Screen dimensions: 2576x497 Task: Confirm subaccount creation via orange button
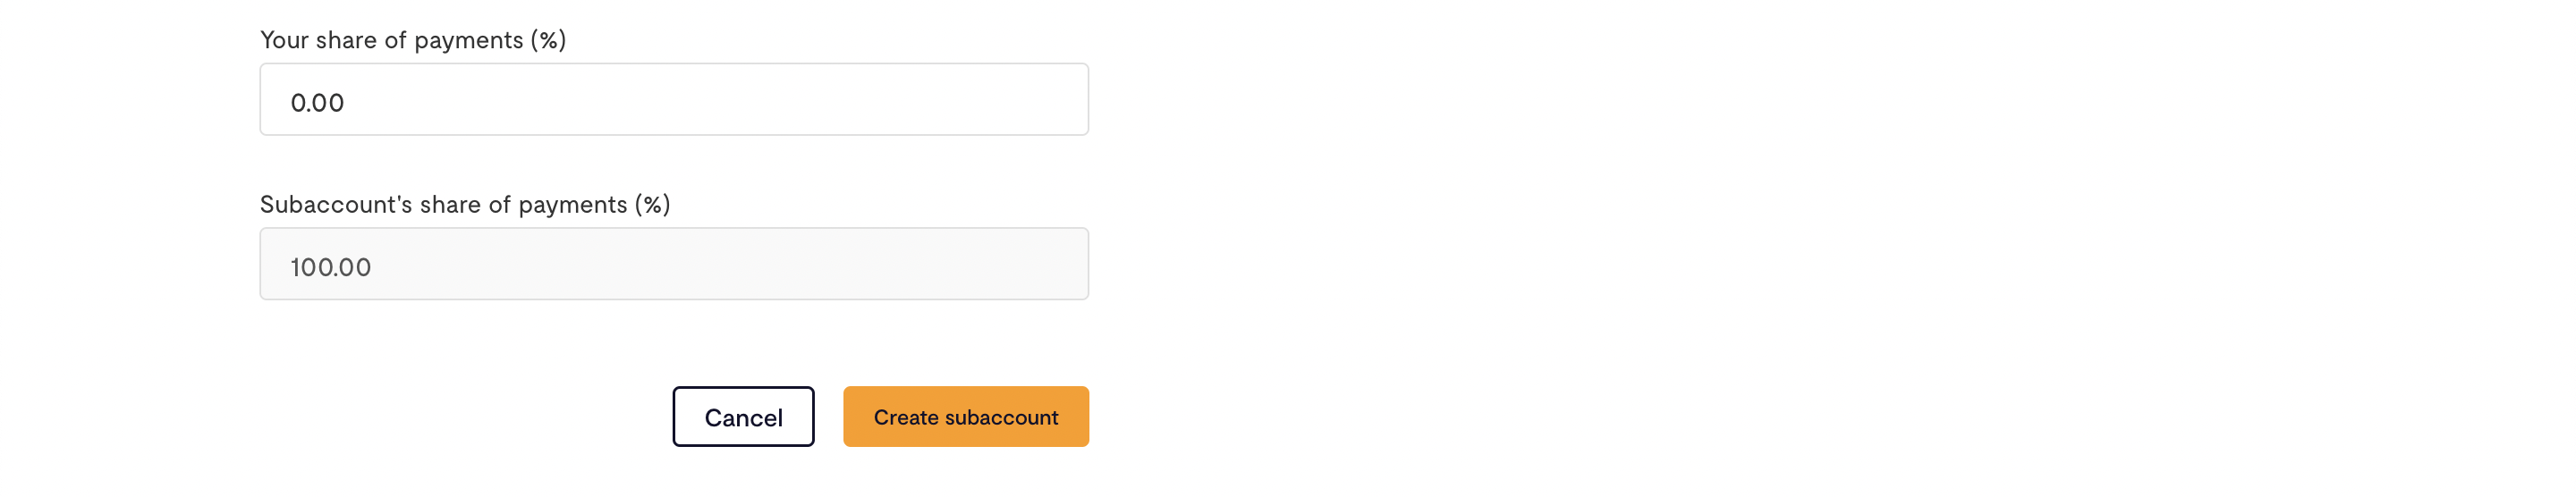[x=965, y=416]
